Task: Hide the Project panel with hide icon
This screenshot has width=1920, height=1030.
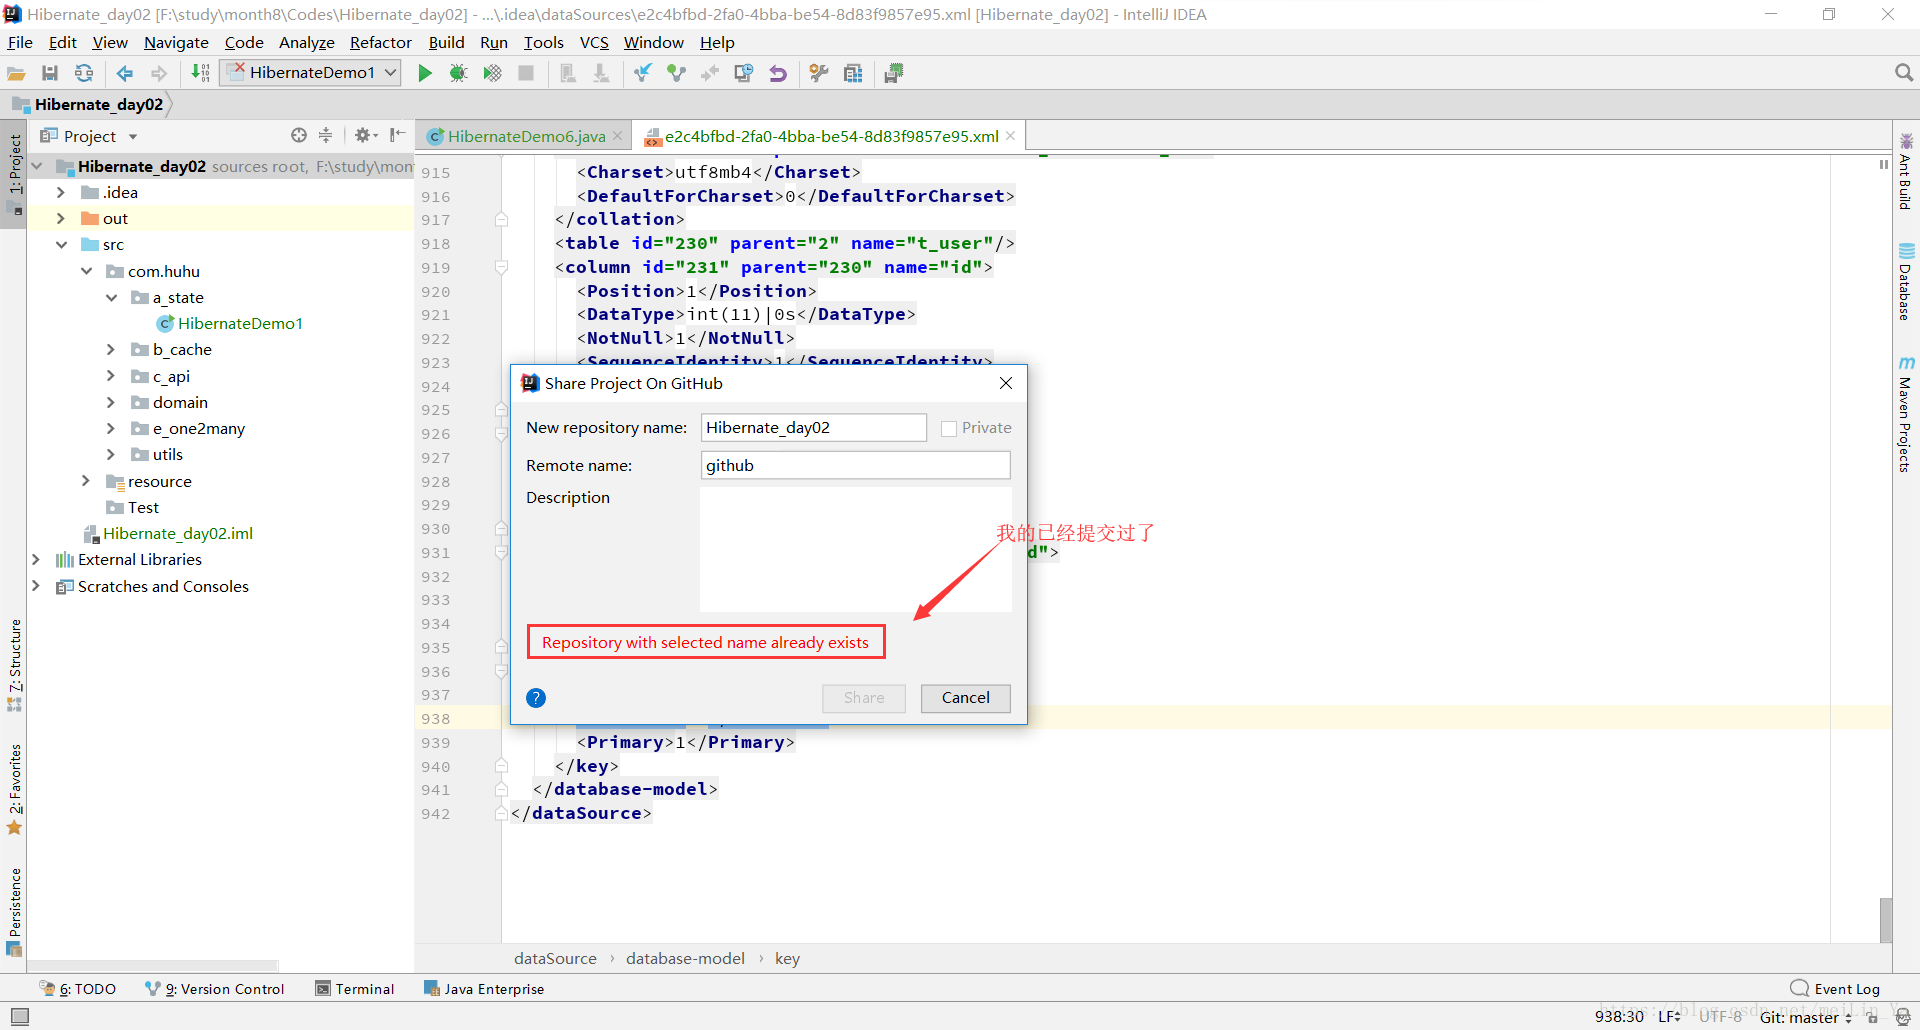Action: pos(398,135)
